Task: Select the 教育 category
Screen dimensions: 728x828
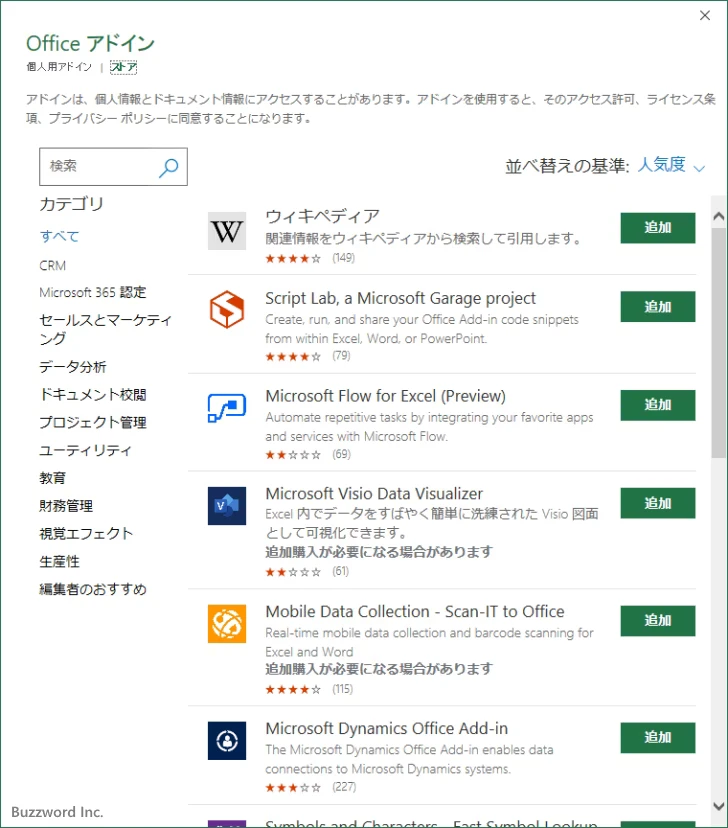Action: pyautogui.click(x=52, y=478)
